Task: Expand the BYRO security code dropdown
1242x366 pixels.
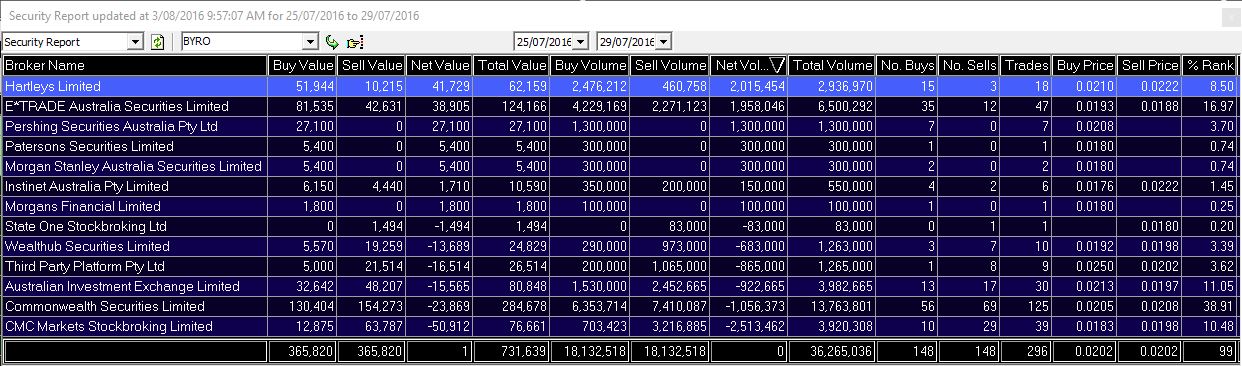Action: click(311, 42)
